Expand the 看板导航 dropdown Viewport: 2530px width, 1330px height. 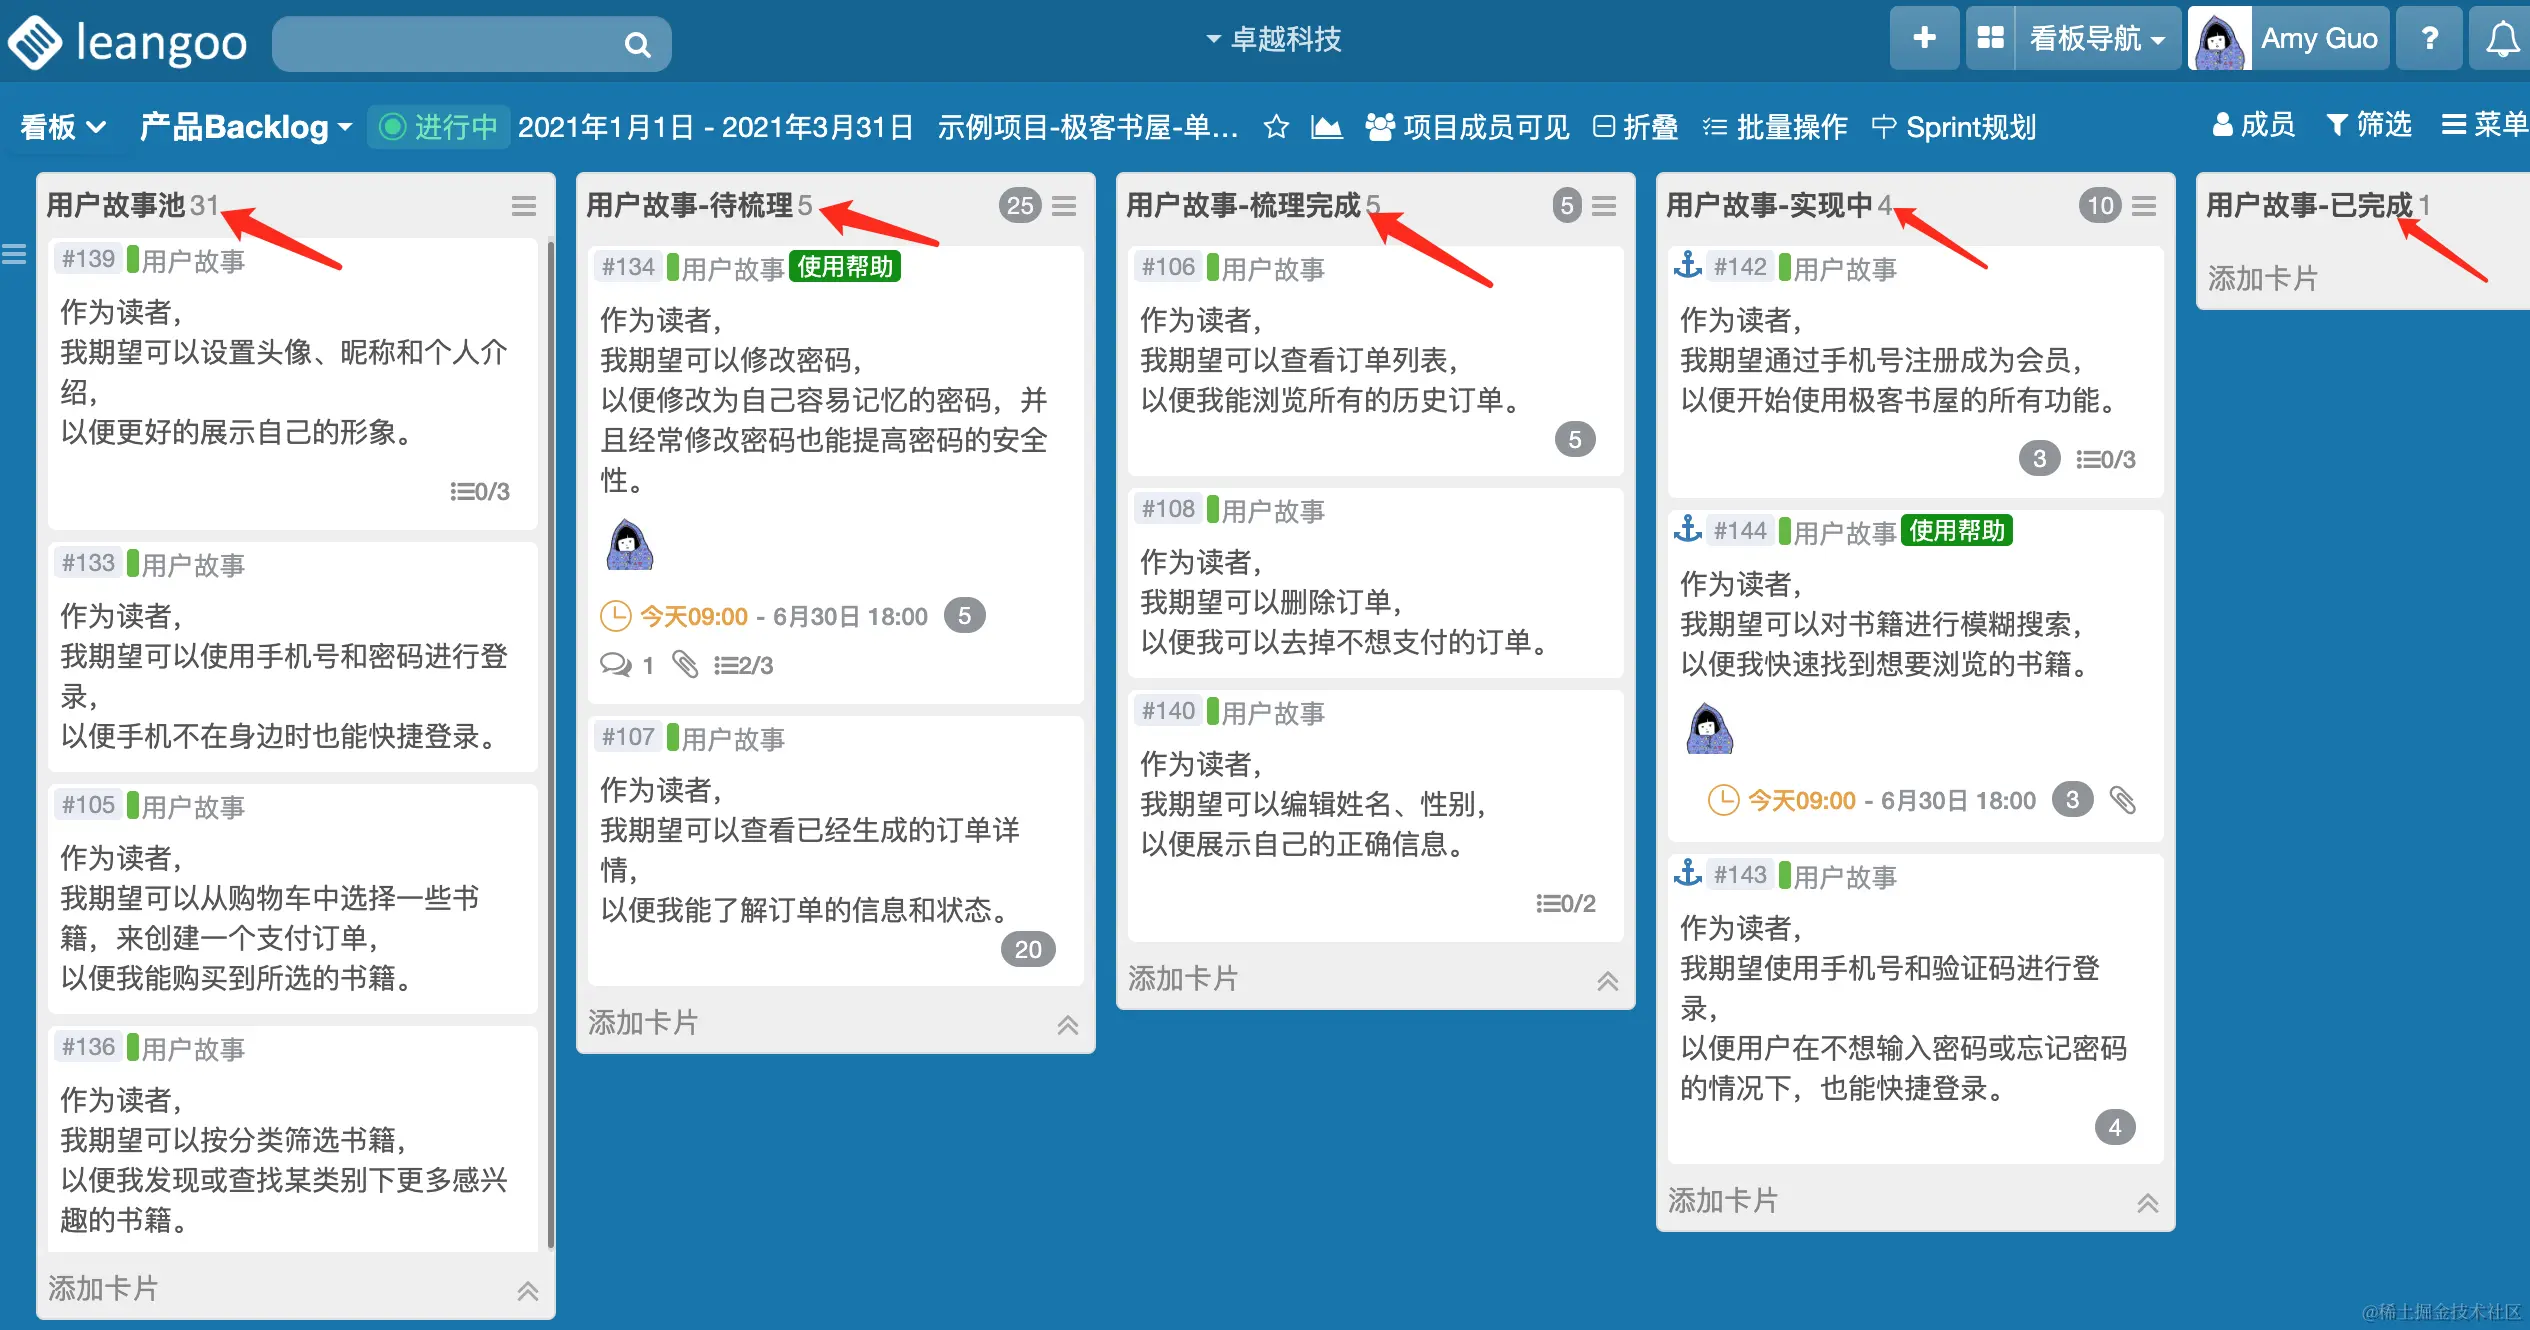(2097, 39)
